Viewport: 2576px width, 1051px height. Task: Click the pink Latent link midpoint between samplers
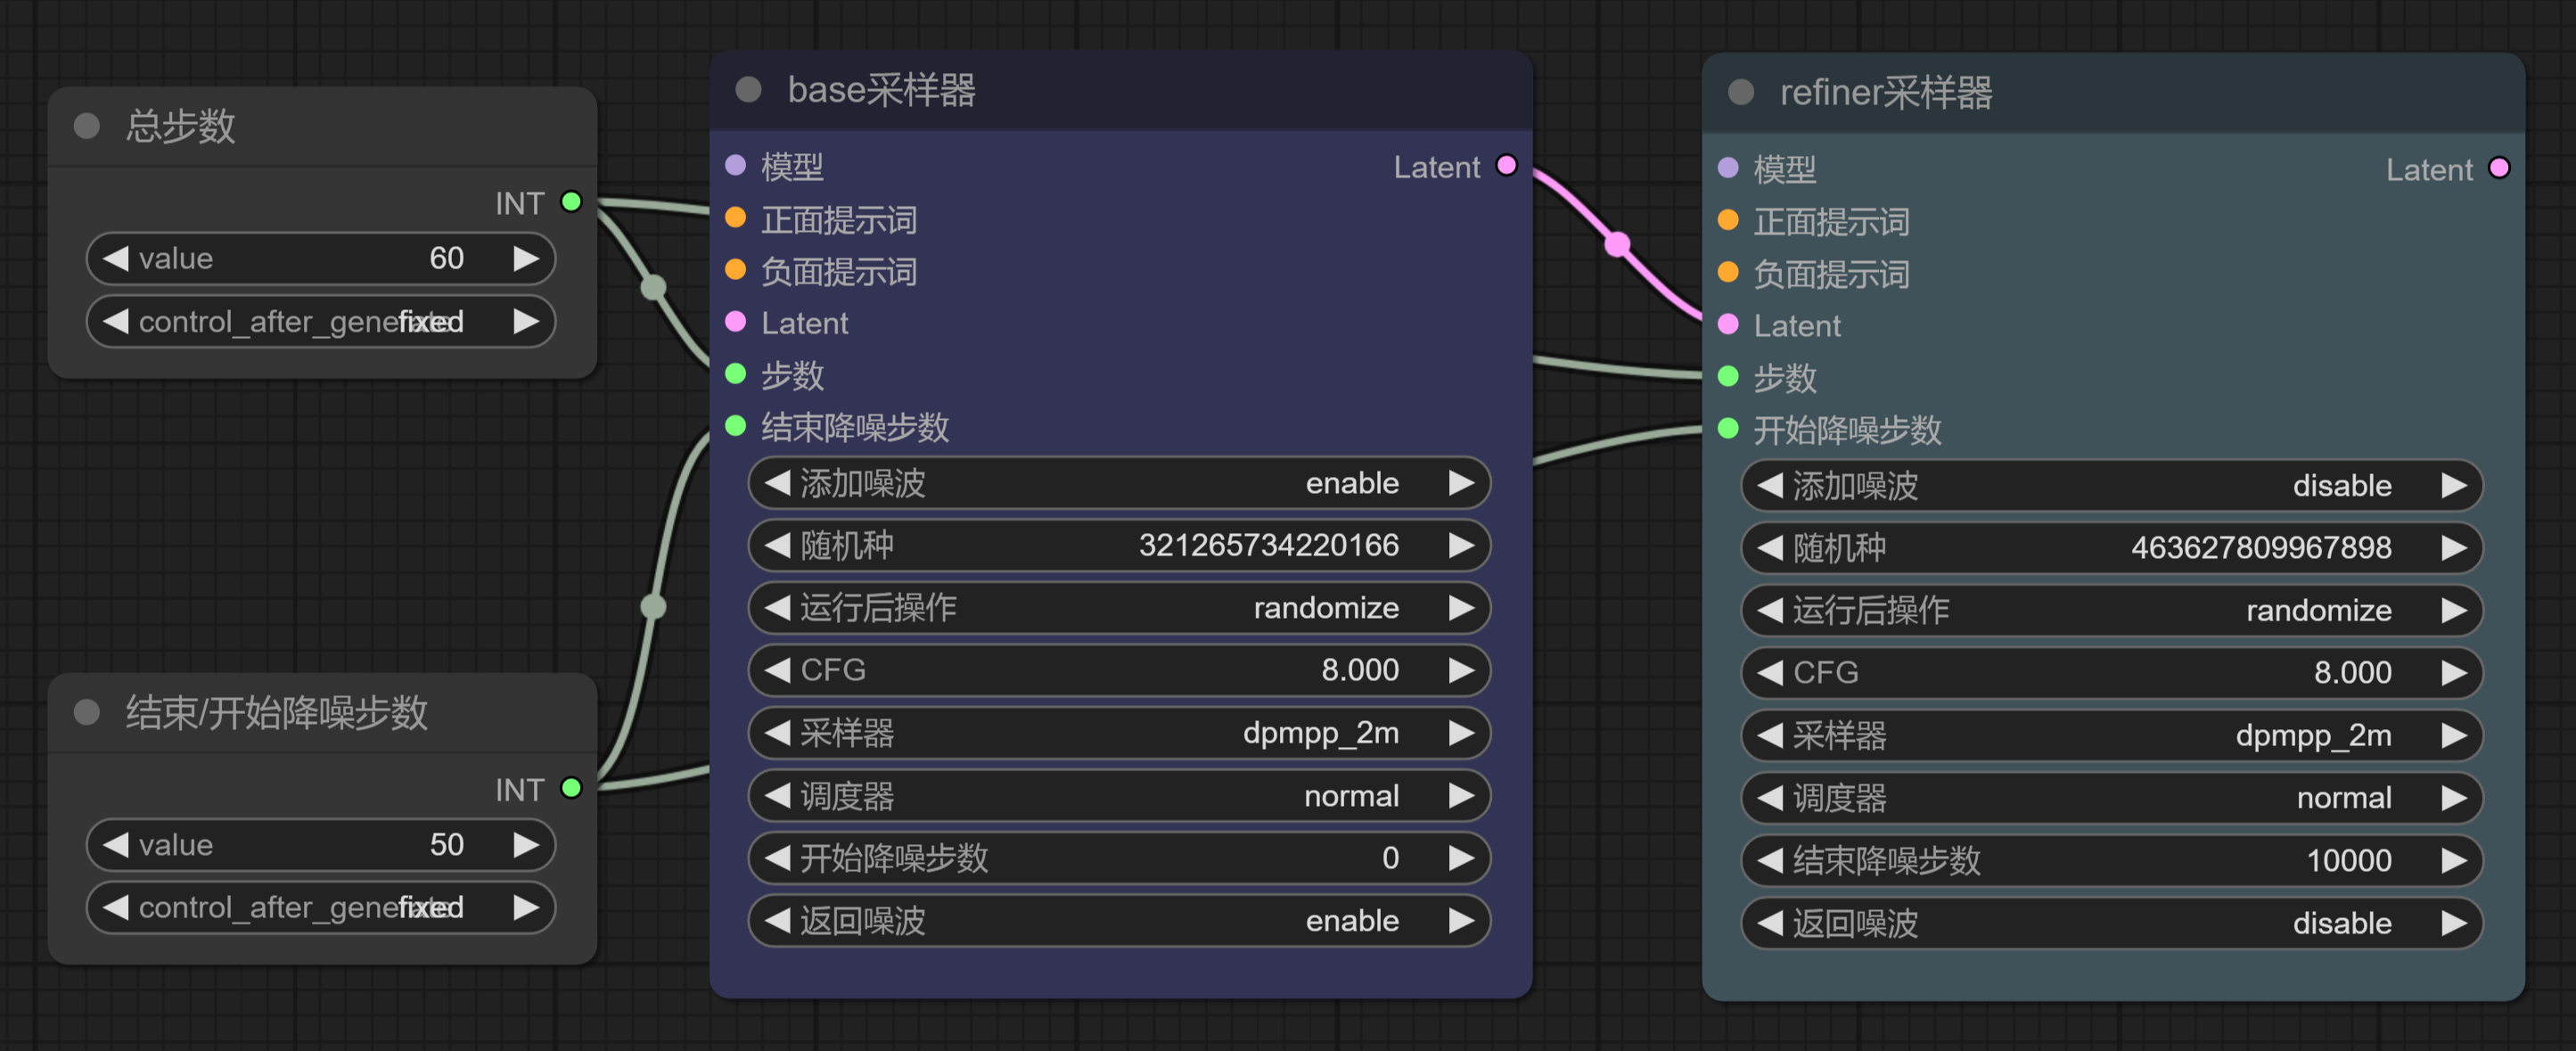pyautogui.click(x=1617, y=244)
